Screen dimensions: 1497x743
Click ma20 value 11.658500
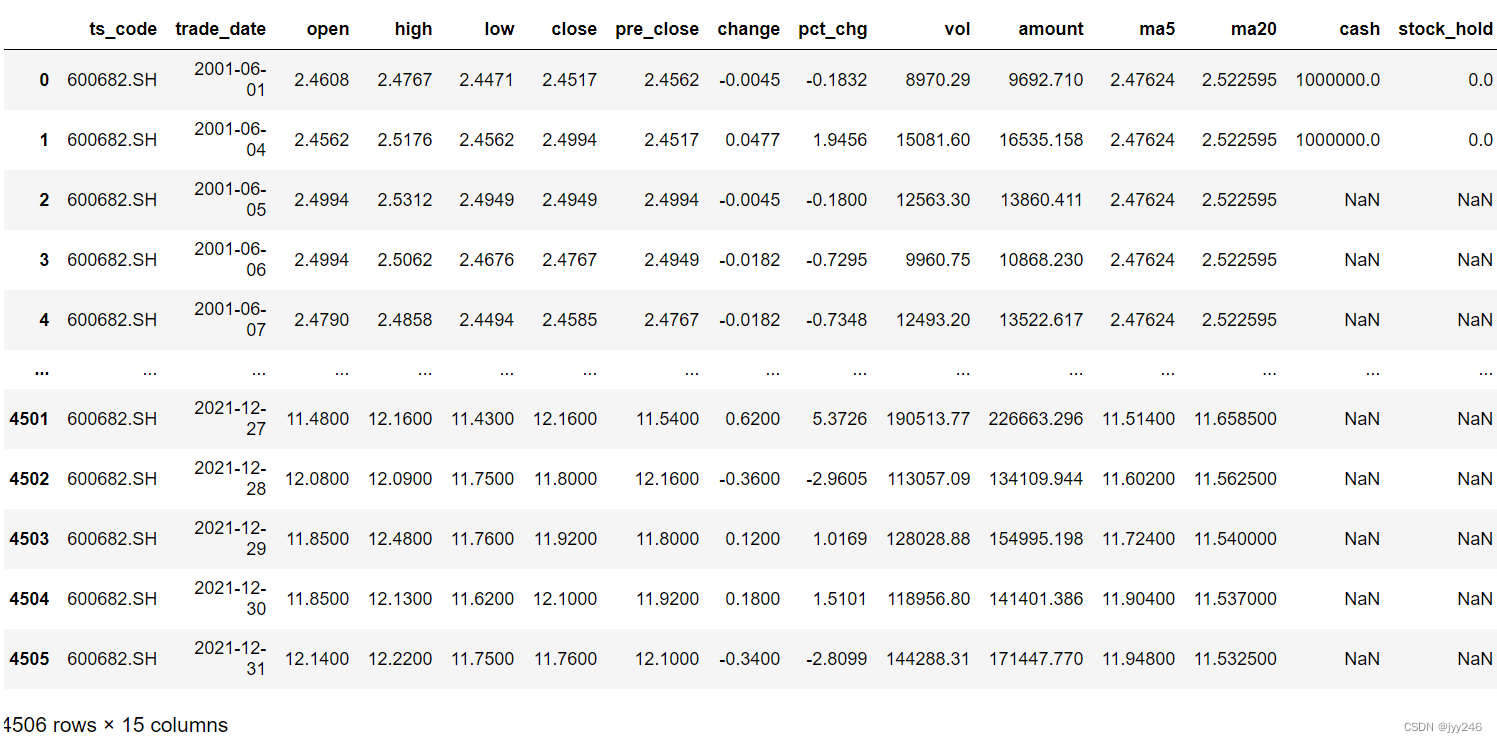[1236, 419]
